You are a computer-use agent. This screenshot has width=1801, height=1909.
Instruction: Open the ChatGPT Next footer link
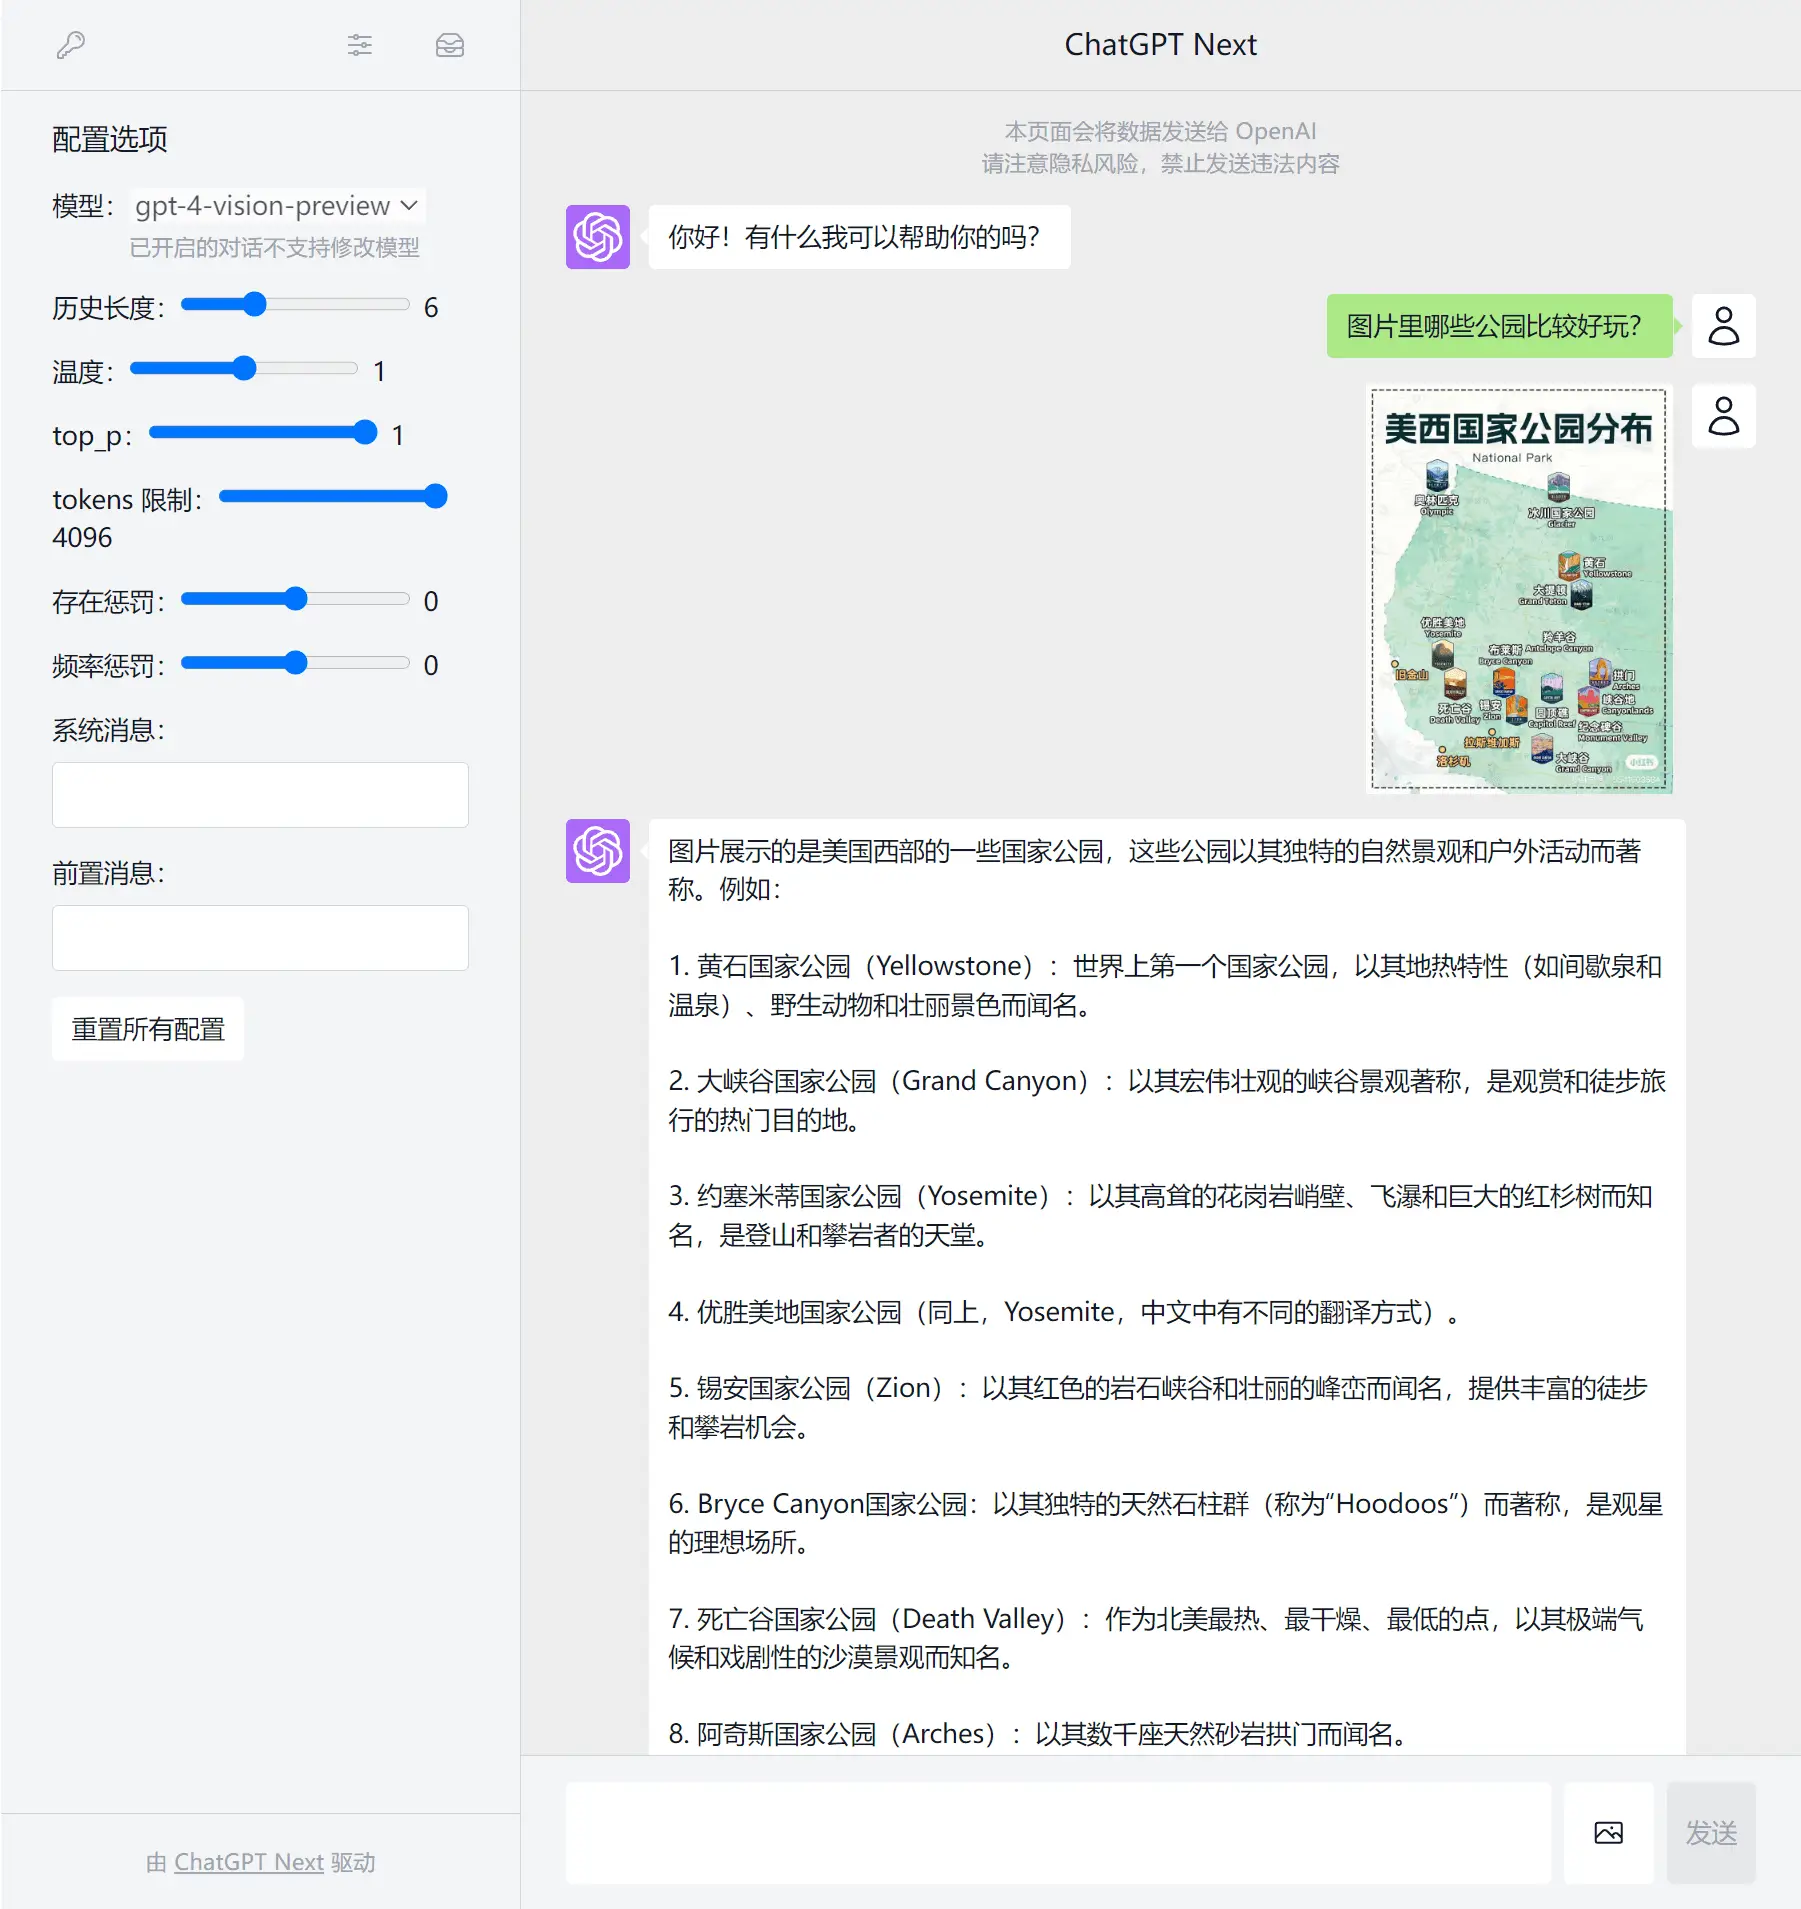click(x=248, y=1862)
